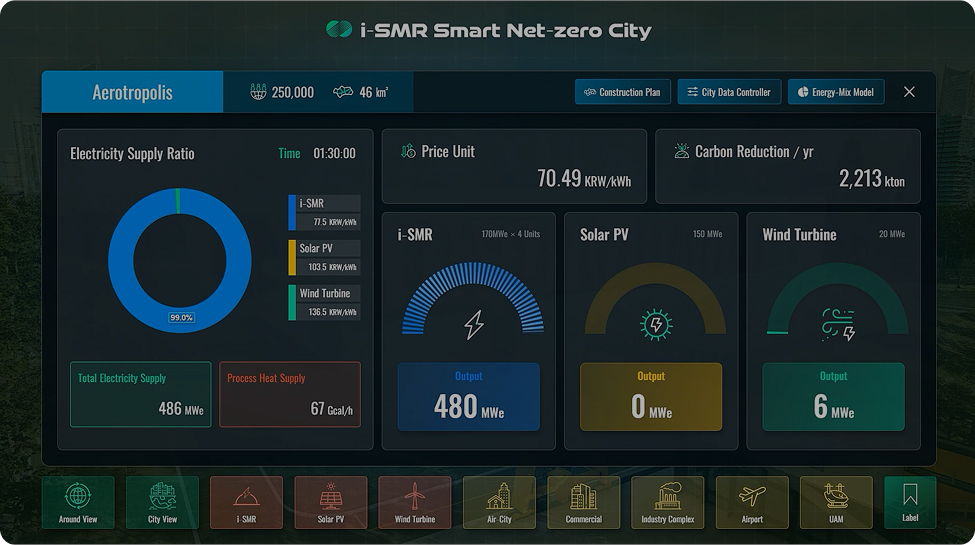Select the Wind Turbine bottom toolbar icon
The width and height of the screenshot is (975, 545).
(x=415, y=502)
